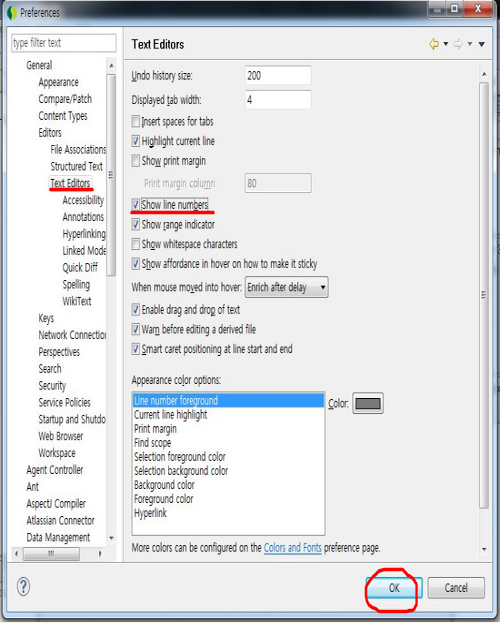The image size is (500, 623).
Task: Open File Associations tree node
Action: 78,149
